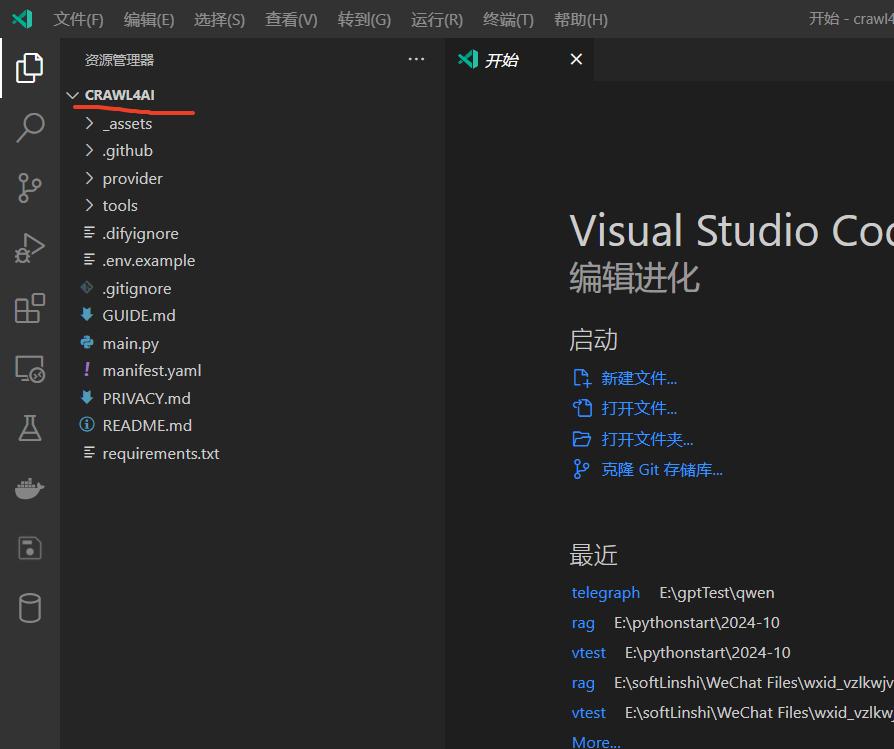Open the GUIDE.md file name
The image size is (894, 749).
click(139, 315)
